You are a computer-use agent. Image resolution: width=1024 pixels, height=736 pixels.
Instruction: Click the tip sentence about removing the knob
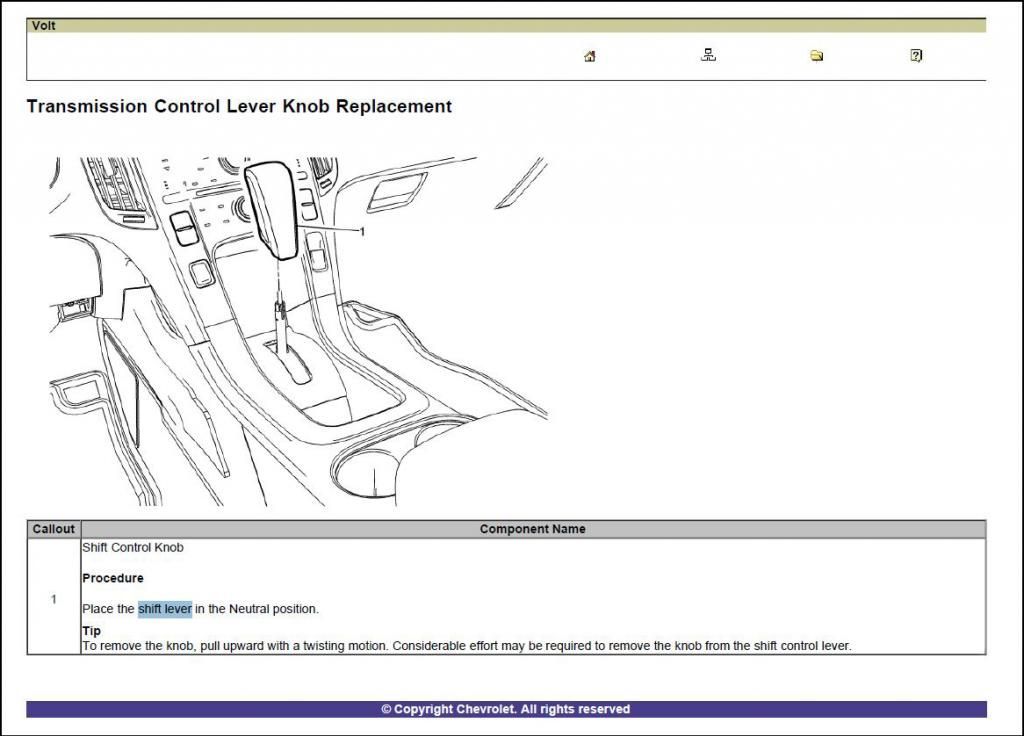click(x=466, y=646)
